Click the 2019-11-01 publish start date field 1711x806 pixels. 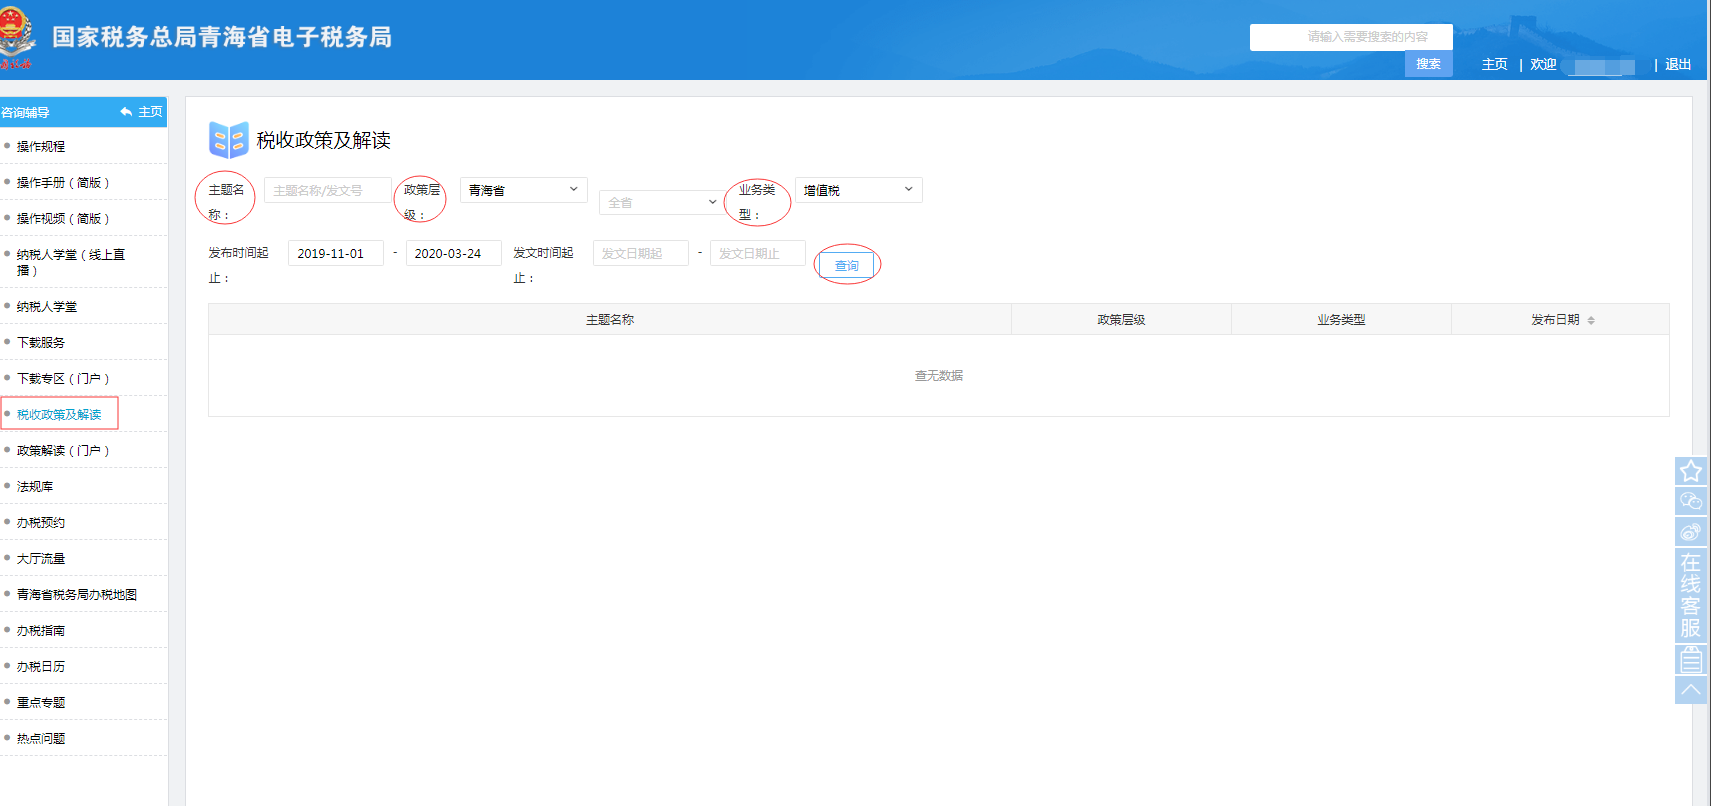pyautogui.click(x=335, y=254)
